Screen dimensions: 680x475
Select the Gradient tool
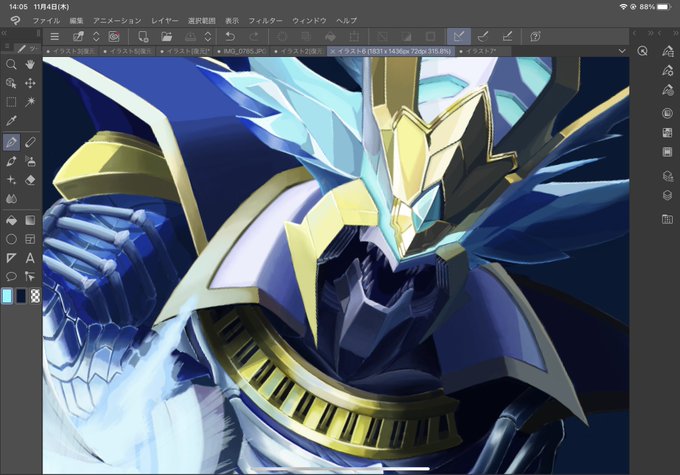30,220
